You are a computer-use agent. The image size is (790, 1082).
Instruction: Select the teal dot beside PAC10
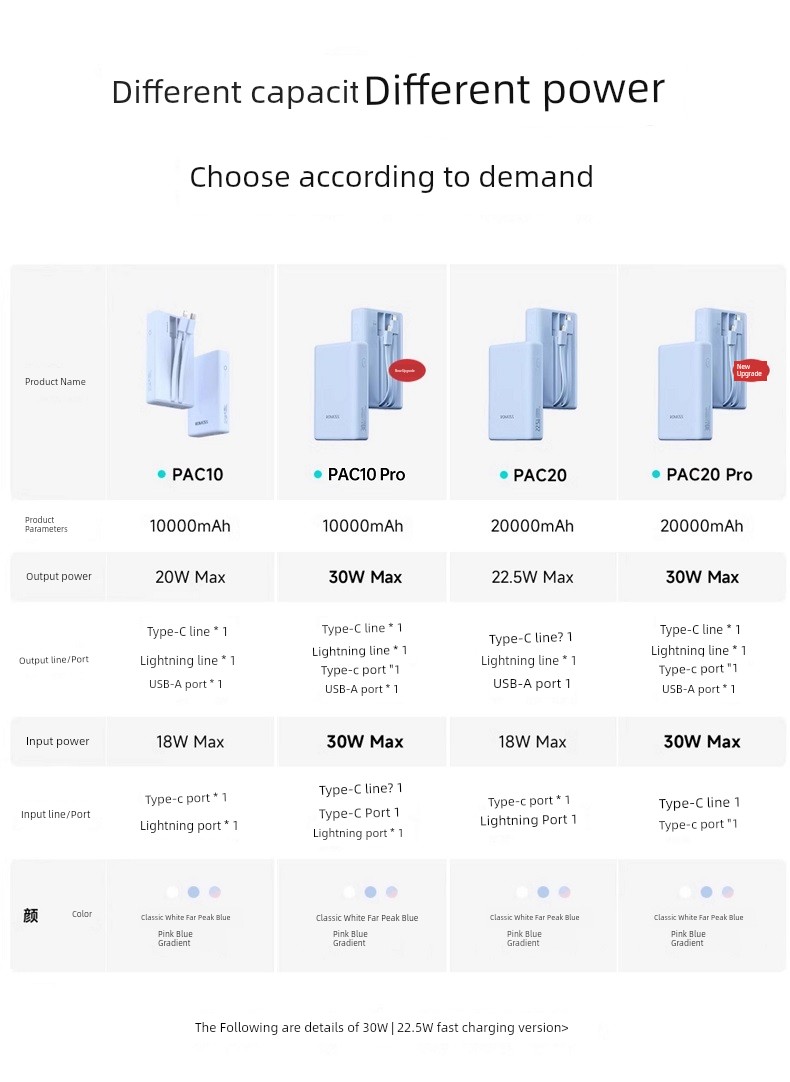[x=161, y=474]
